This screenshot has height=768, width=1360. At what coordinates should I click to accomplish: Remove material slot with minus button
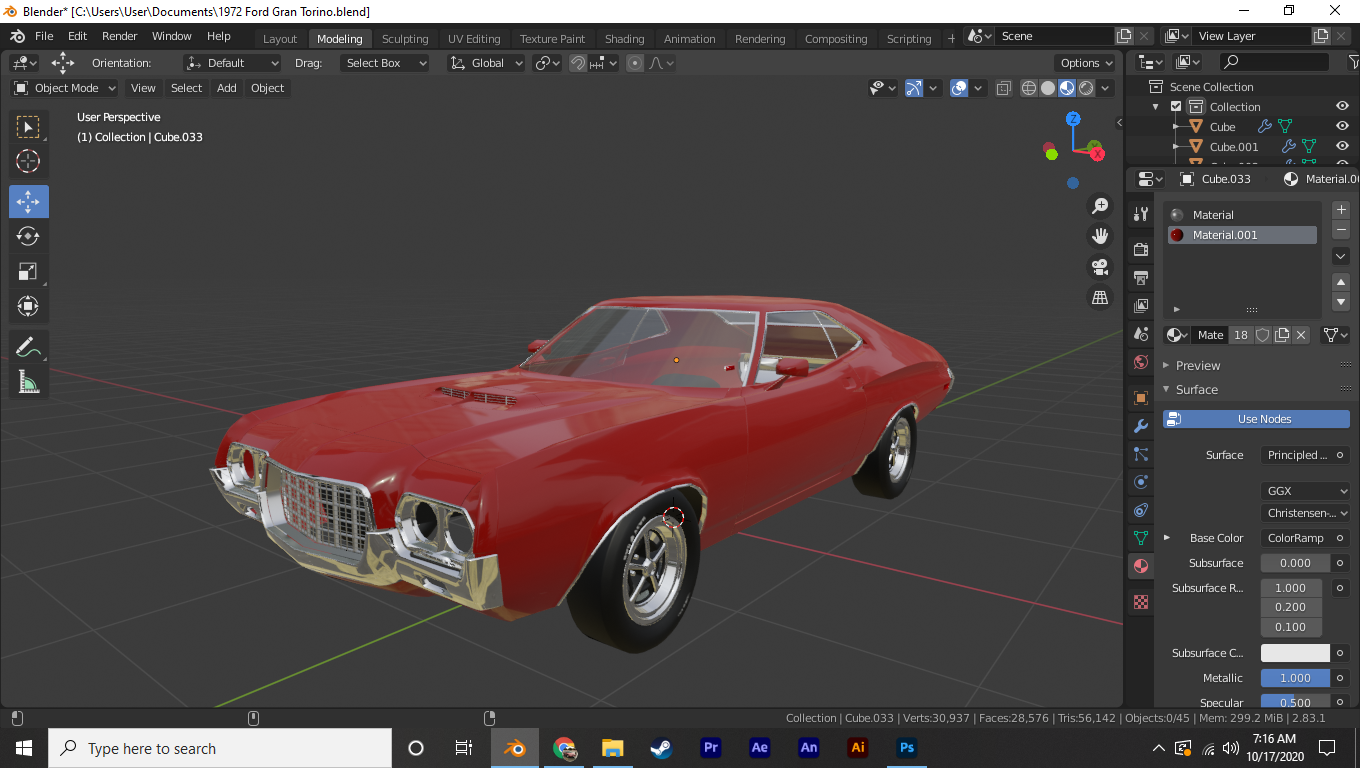tap(1342, 230)
